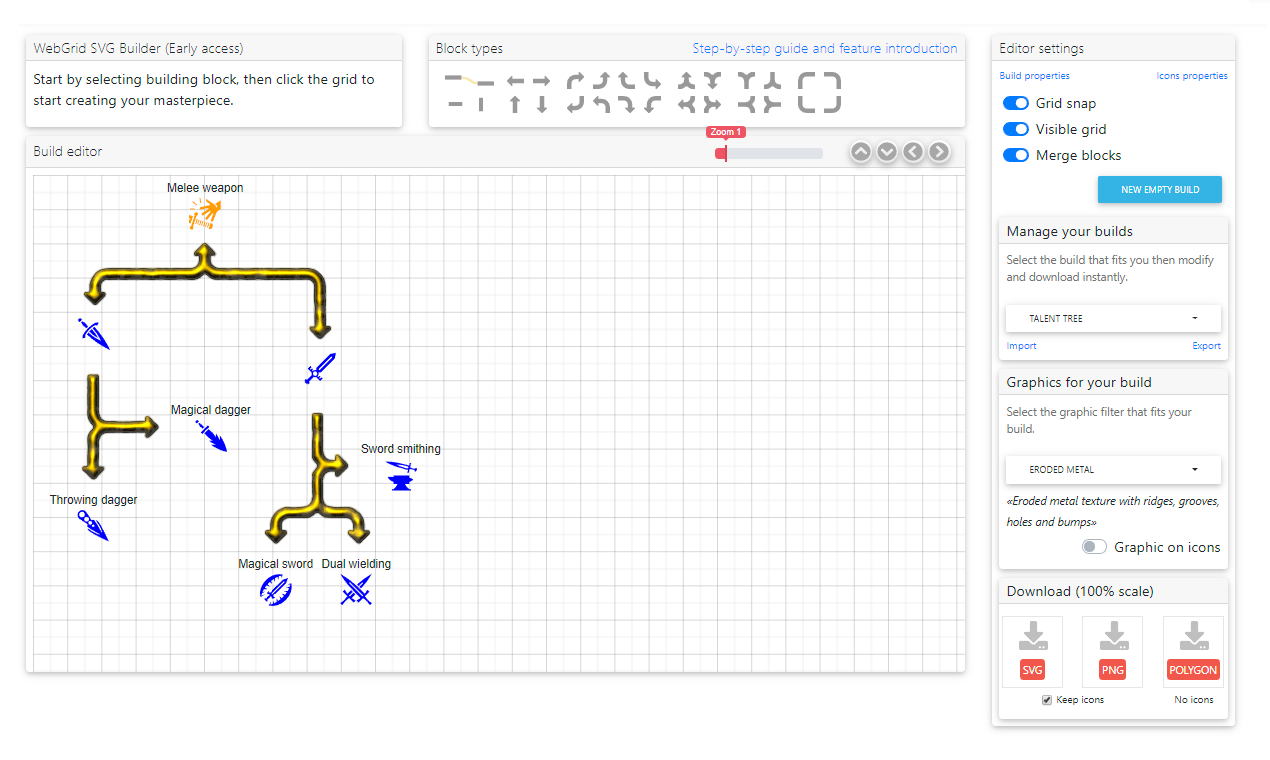
Task: Click the Export link
Action: pyautogui.click(x=1206, y=346)
